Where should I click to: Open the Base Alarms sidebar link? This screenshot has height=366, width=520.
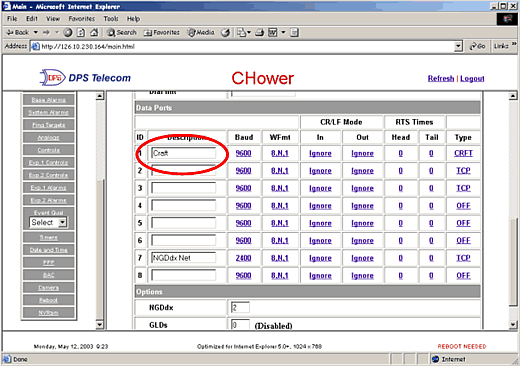pyautogui.click(x=49, y=100)
